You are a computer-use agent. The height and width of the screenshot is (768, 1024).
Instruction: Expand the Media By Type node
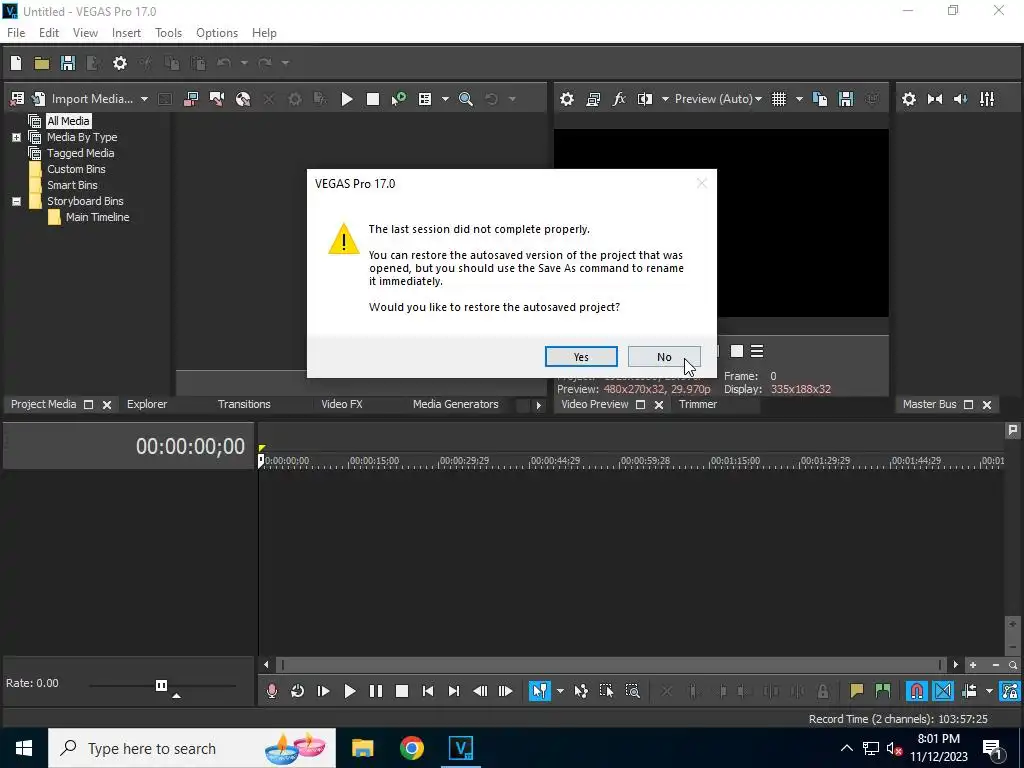[x=16, y=137]
